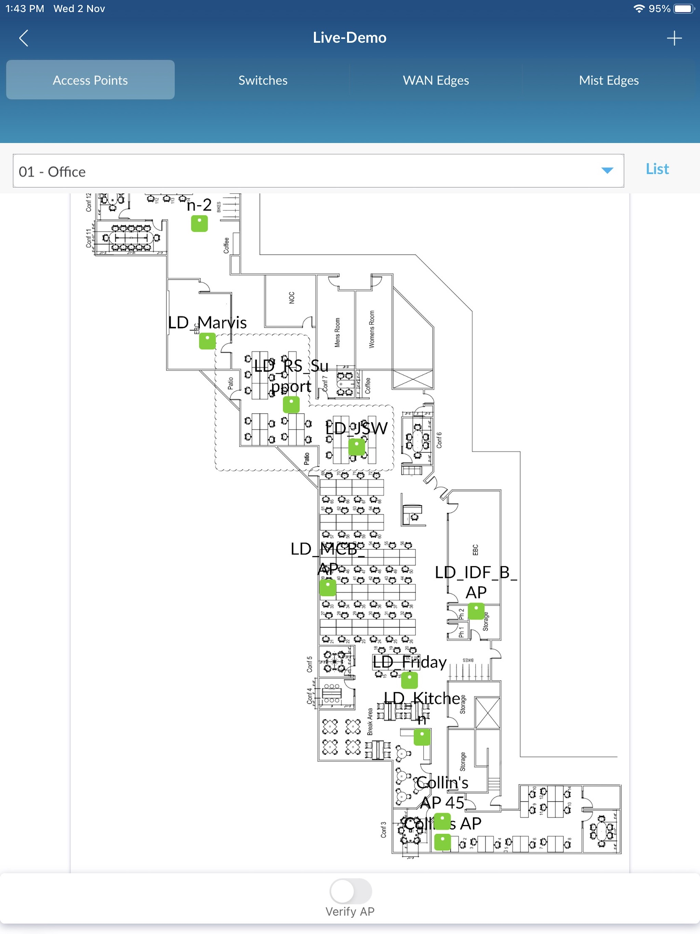Select the LD_Friday access point marker
Screen dimensions: 700x934
pos(409,680)
